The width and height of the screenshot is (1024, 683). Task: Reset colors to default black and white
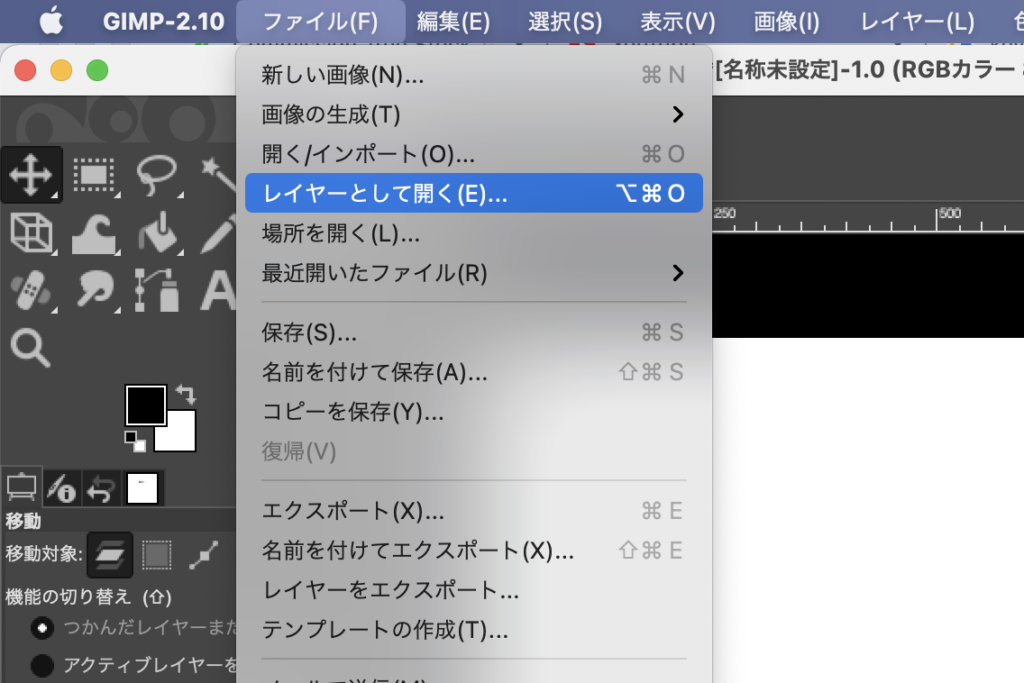(135, 442)
